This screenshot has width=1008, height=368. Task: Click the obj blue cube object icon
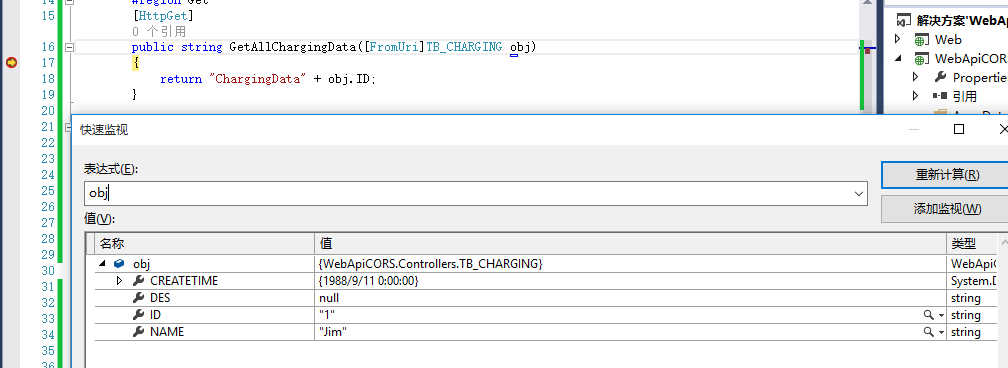[x=119, y=264]
